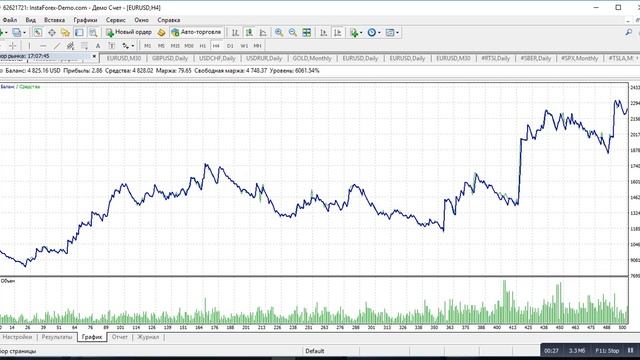
Task: Click the search magnifier icon at top right
Action: pyautogui.click(x=629, y=32)
